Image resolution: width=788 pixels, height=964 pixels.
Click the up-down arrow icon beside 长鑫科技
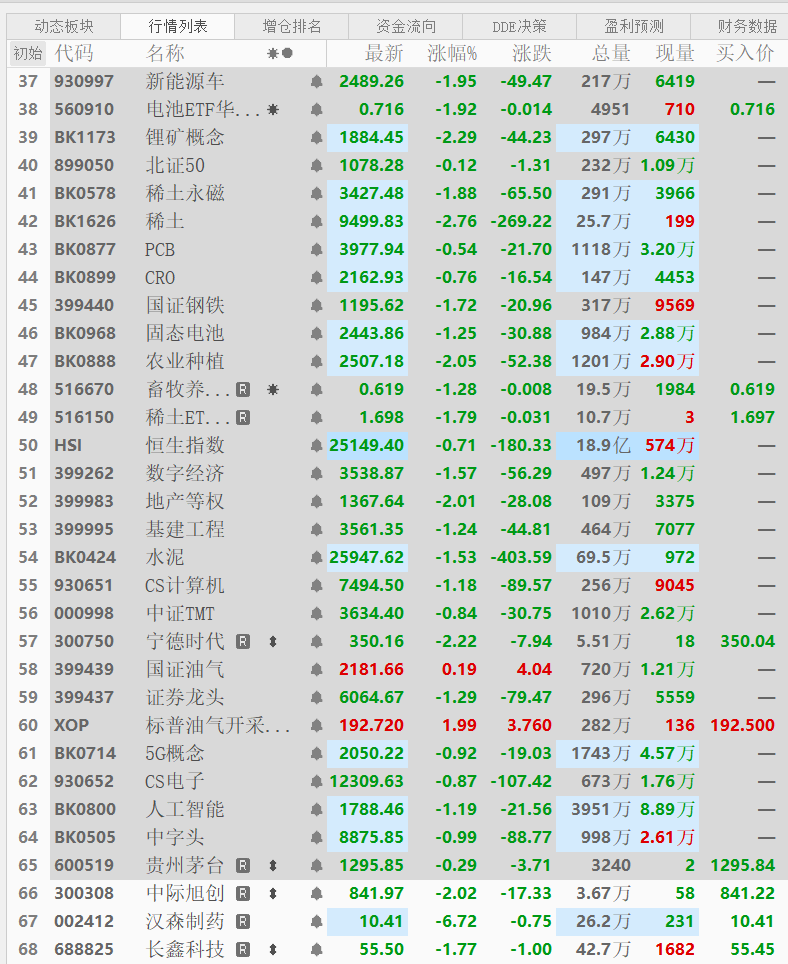(x=273, y=949)
